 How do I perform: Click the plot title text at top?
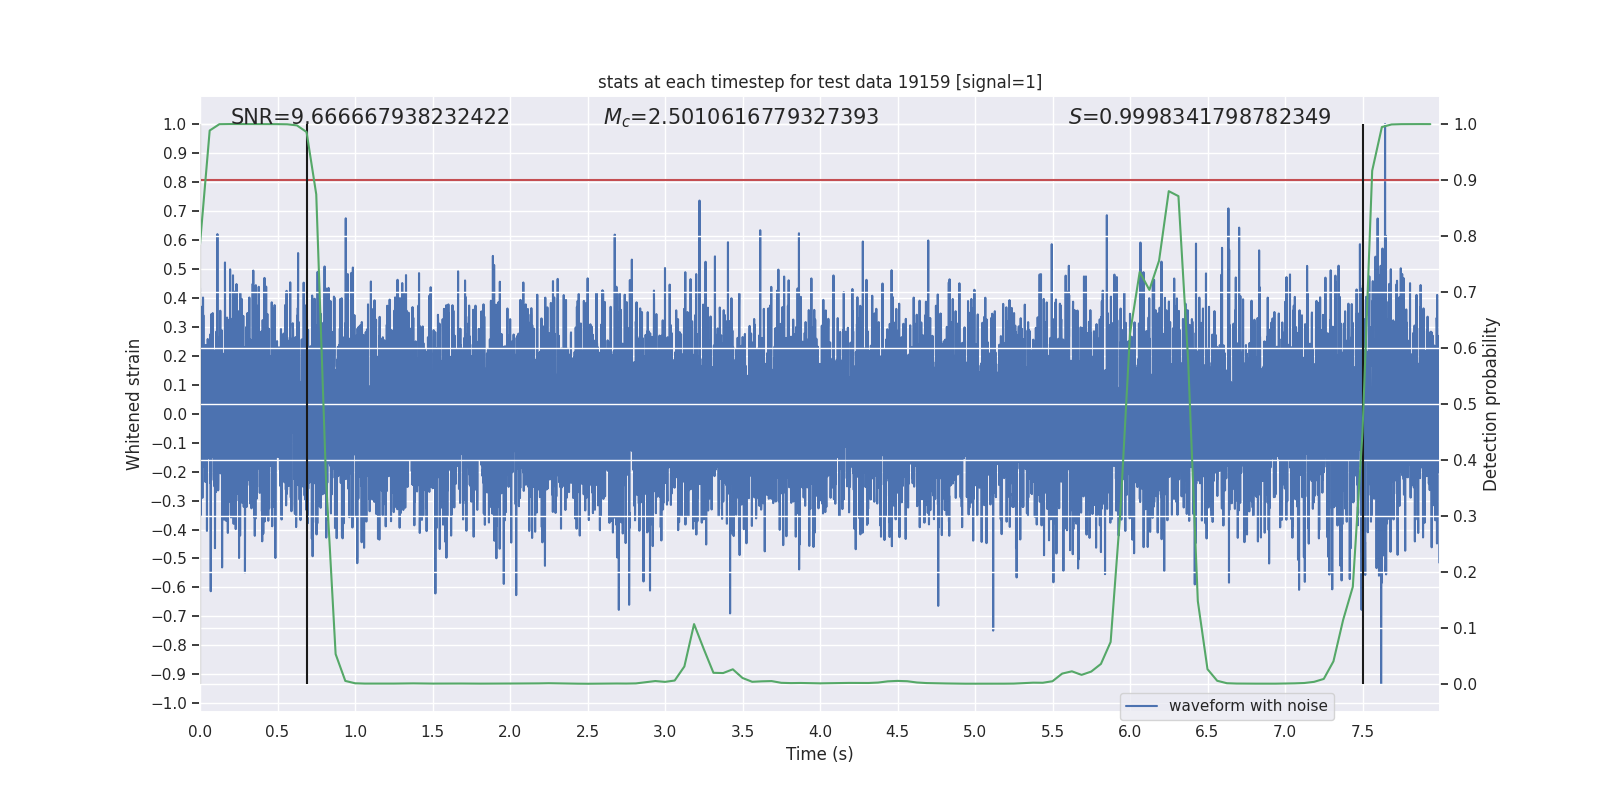pyautogui.click(x=819, y=82)
